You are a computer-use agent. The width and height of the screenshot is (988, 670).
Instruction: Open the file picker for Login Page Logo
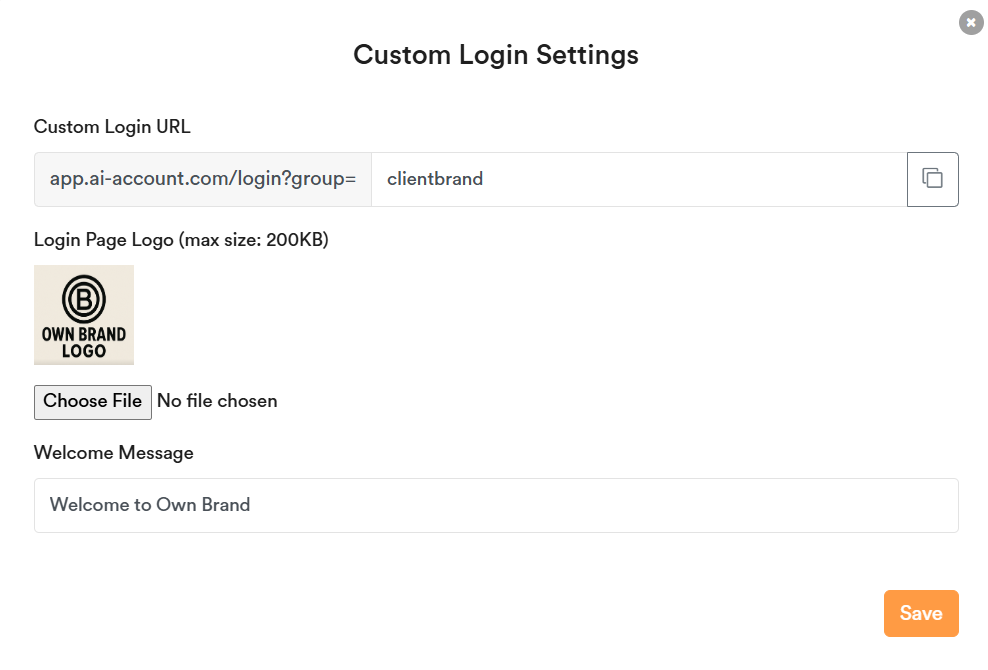coord(92,401)
